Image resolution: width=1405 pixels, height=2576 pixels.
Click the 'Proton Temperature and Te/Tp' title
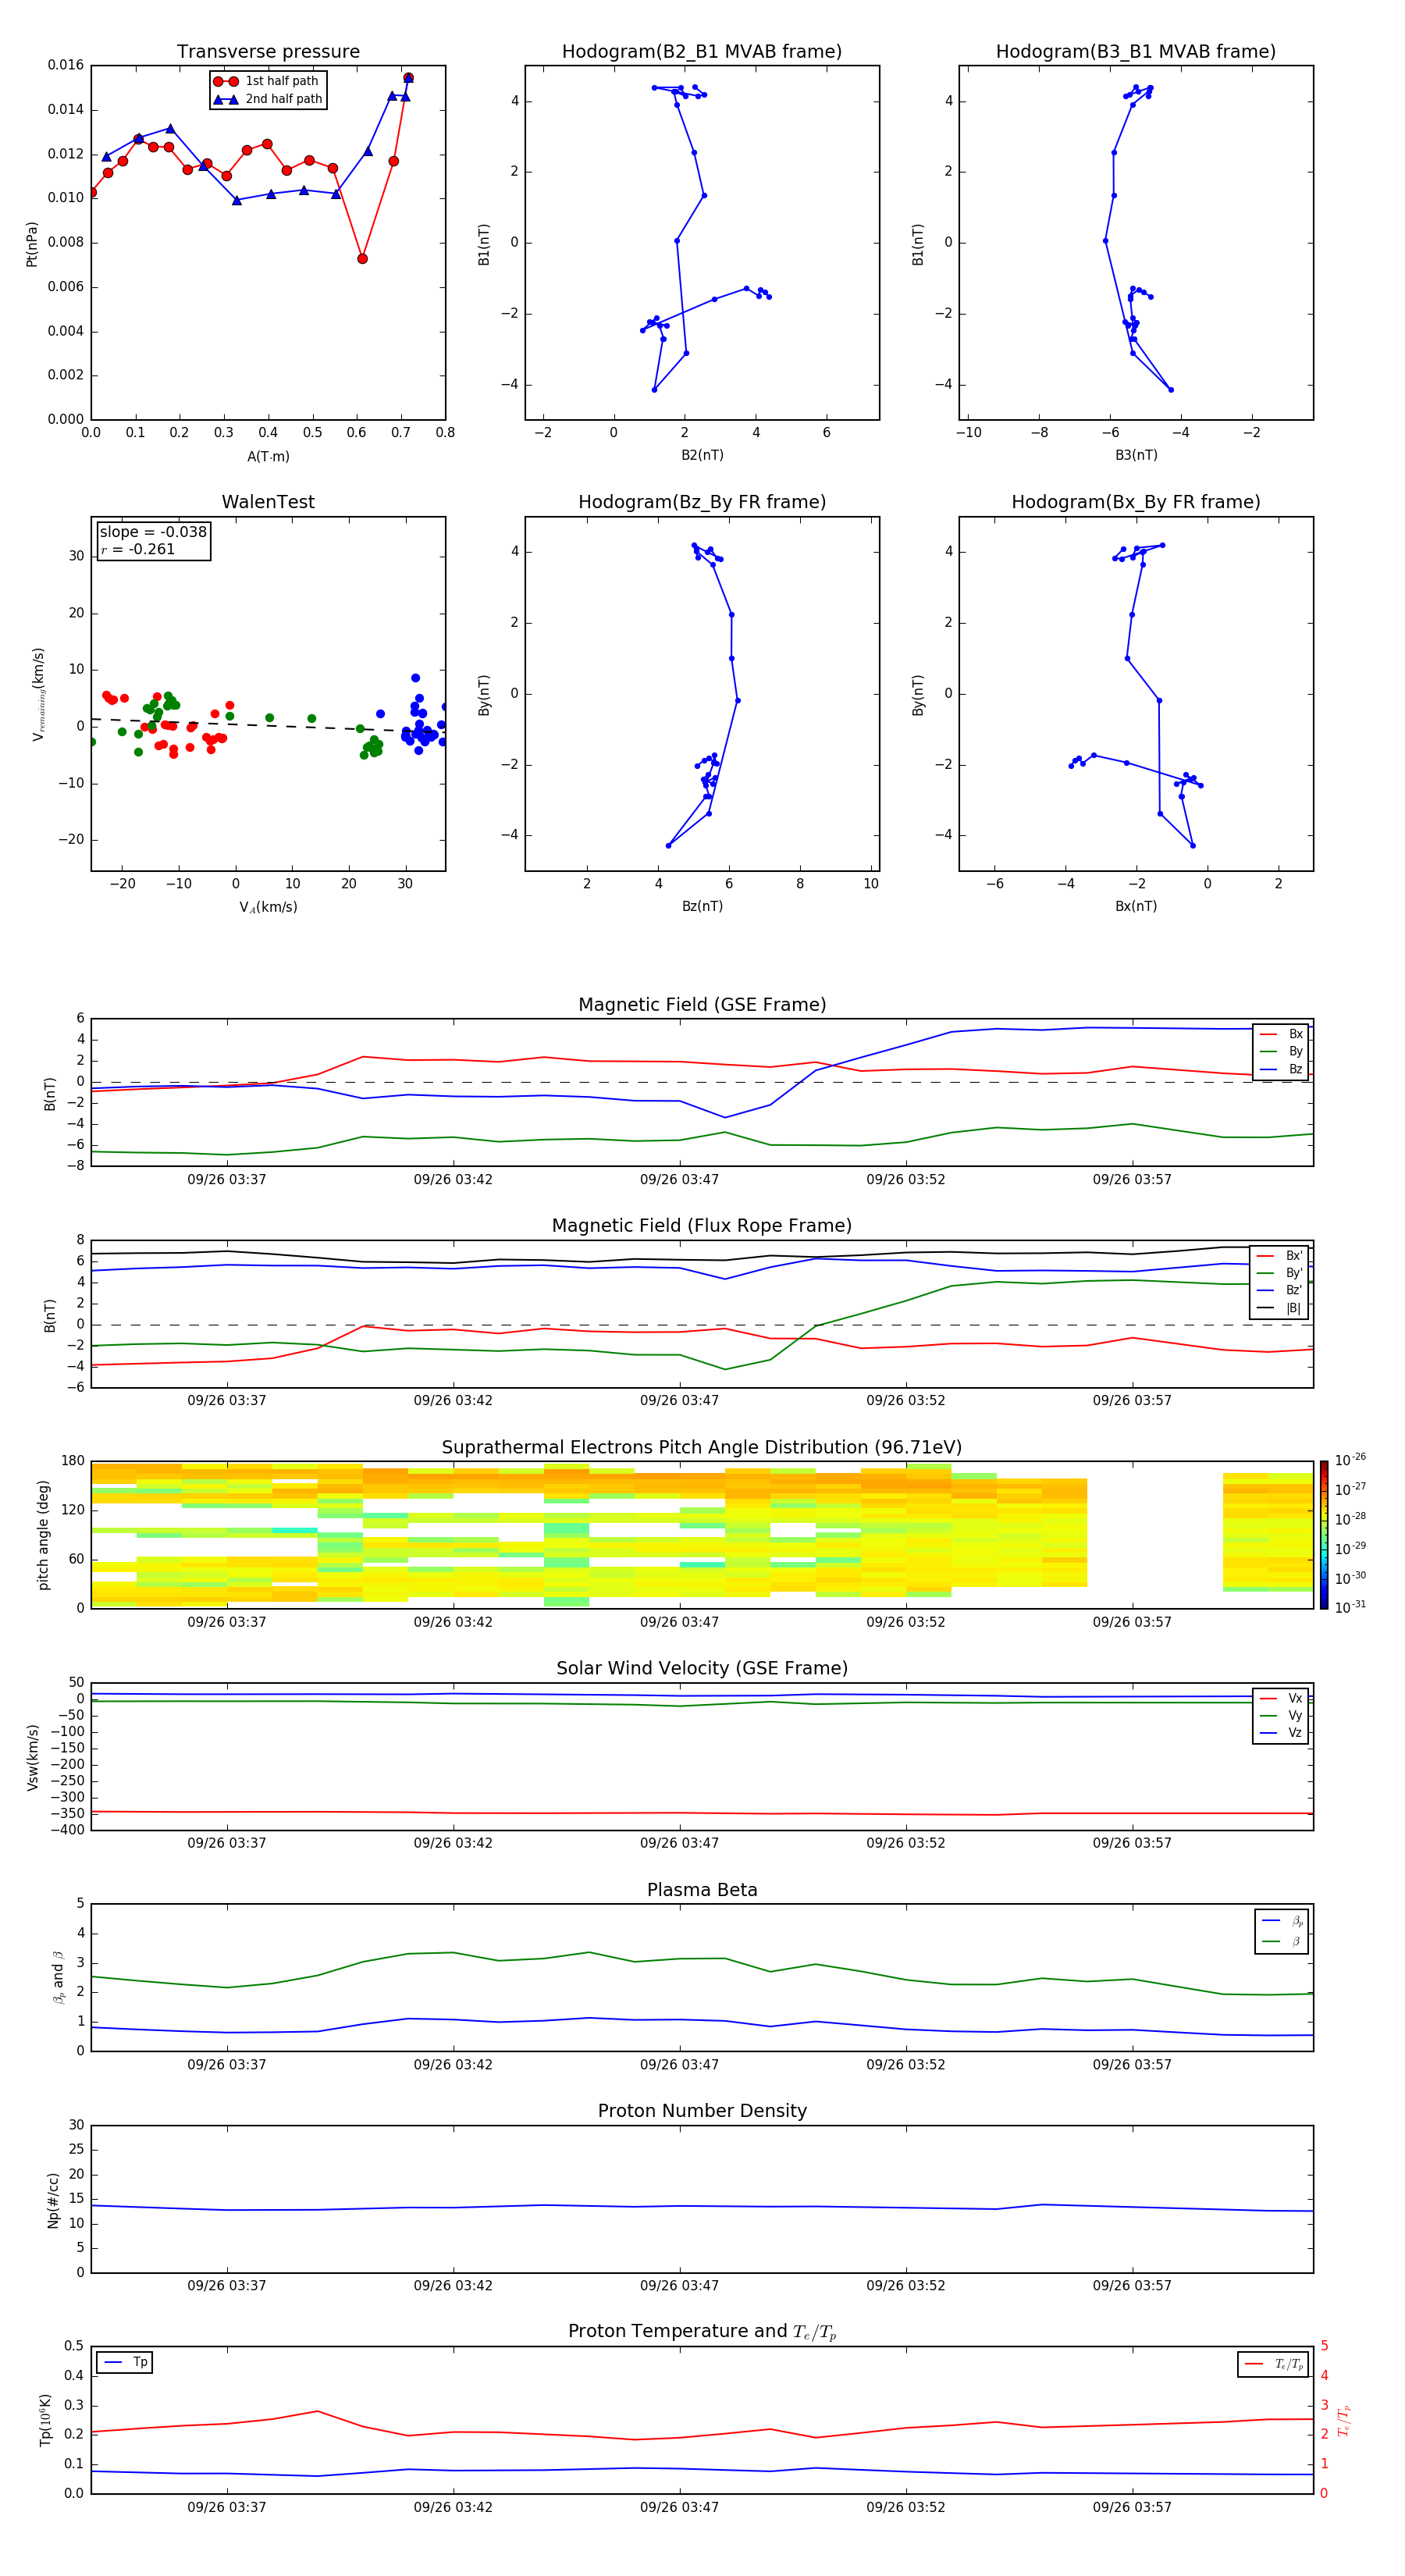click(x=702, y=2331)
